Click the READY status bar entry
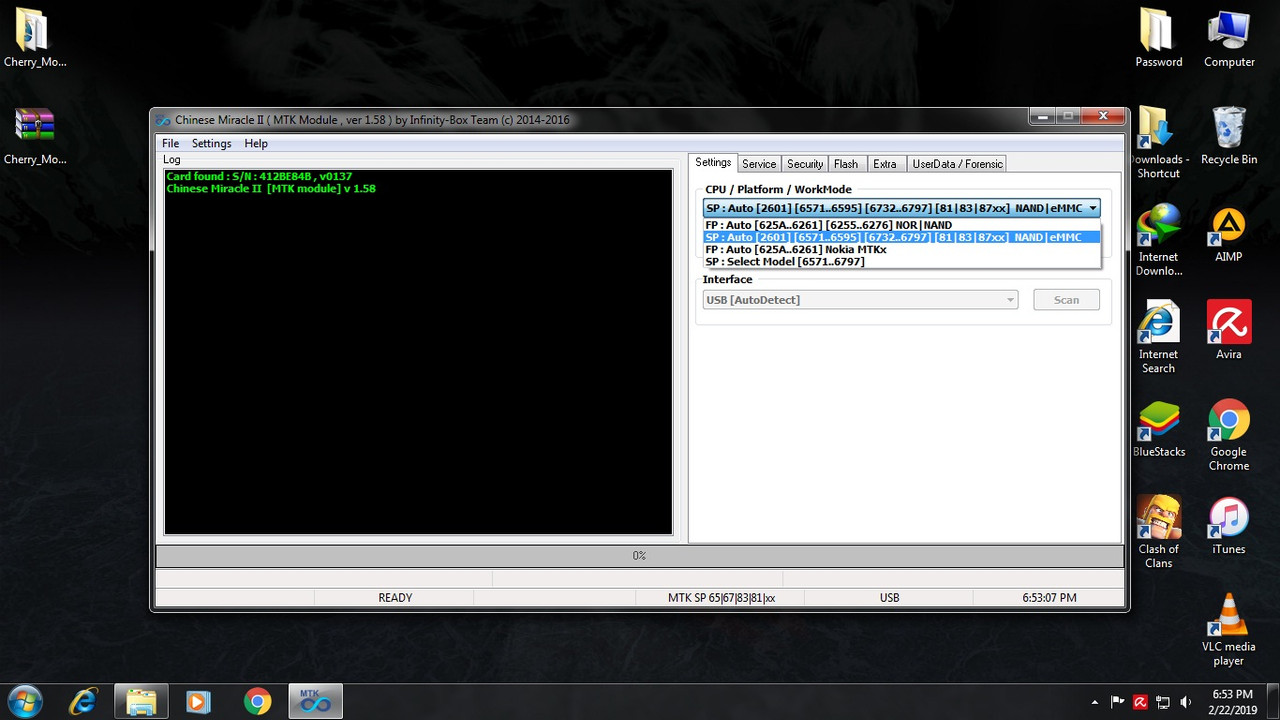The width and height of the screenshot is (1280, 720). point(395,597)
